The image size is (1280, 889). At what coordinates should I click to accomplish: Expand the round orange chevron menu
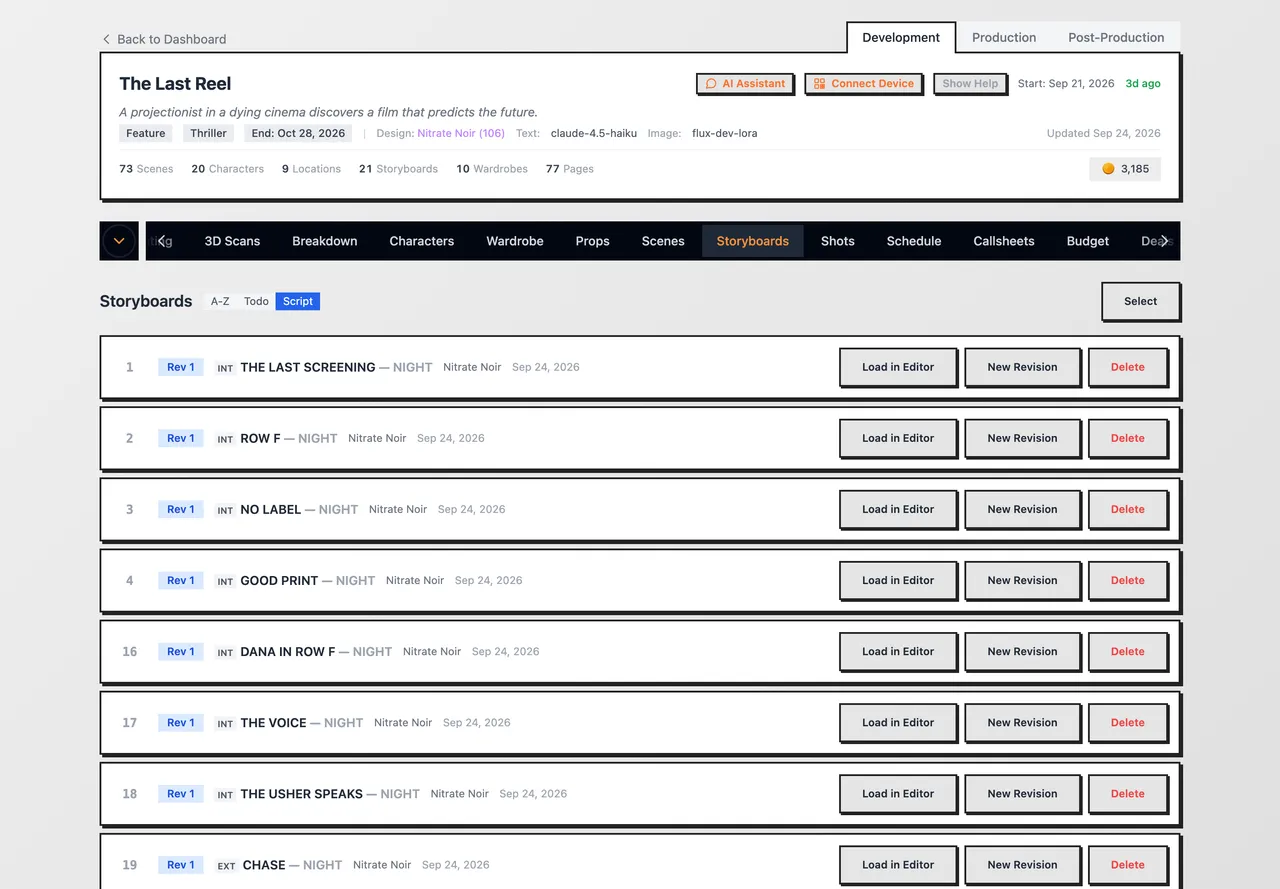[119, 241]
